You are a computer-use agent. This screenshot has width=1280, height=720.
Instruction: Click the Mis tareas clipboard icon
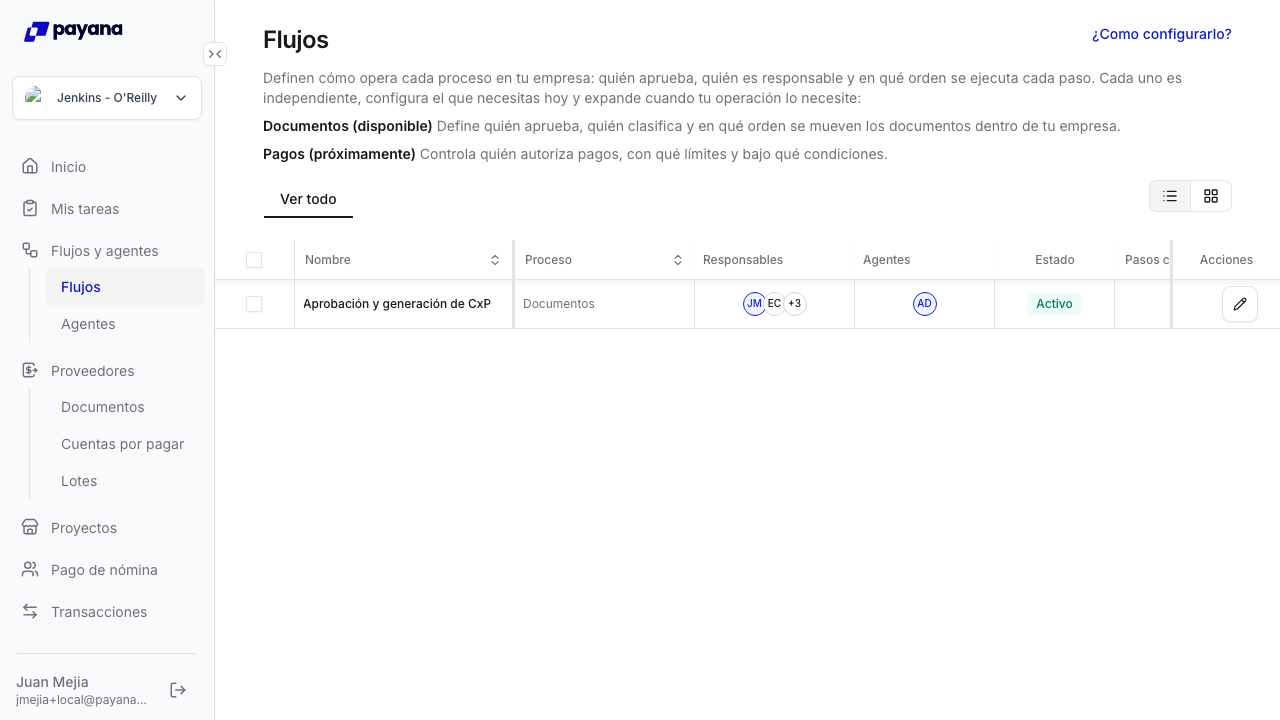(x=30, y=209)
